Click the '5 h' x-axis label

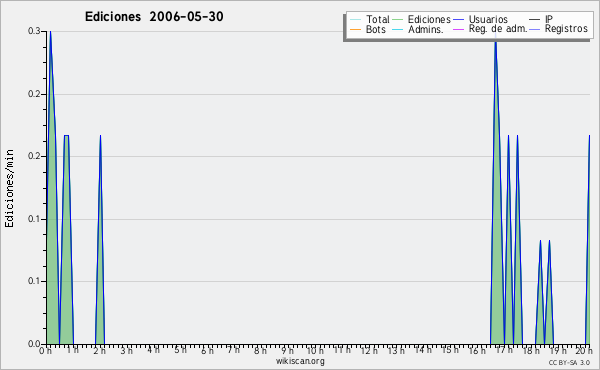point(180,350)
